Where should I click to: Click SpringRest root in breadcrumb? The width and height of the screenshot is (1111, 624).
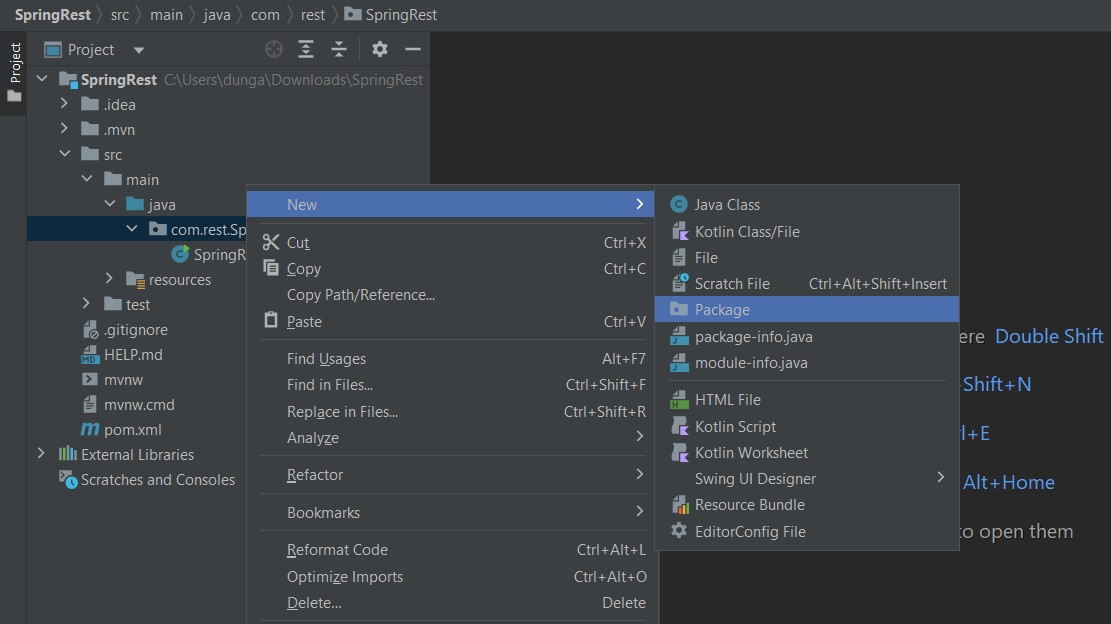(52, 14)
